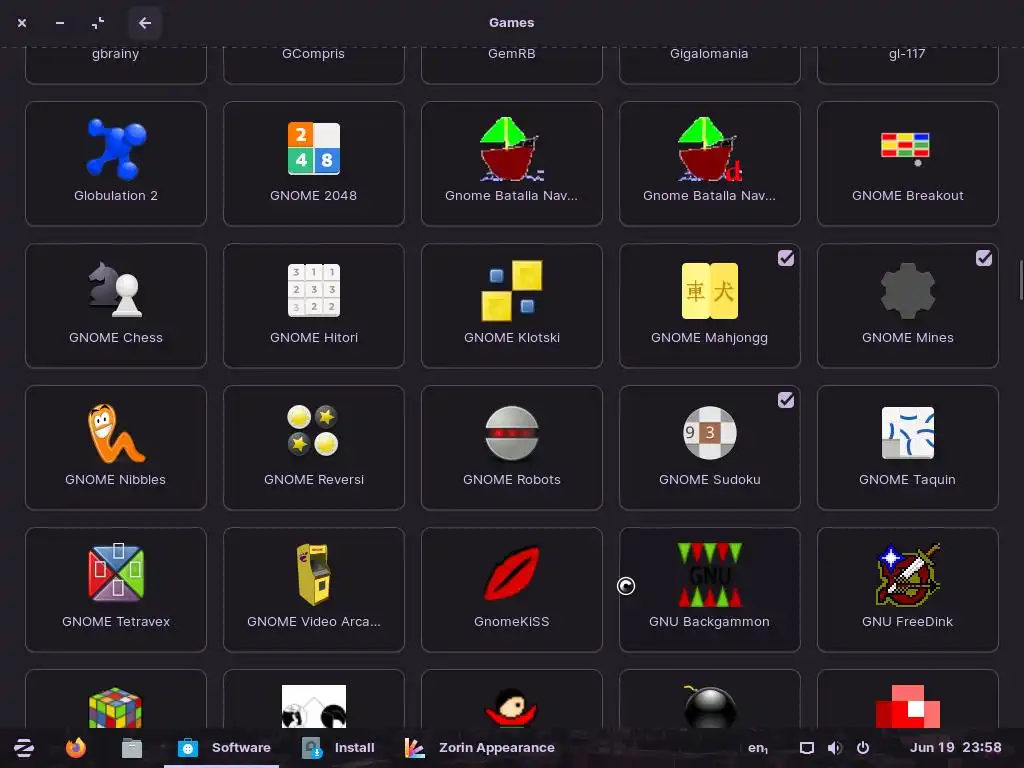Open the red pixel blocks game icon
1024x768 pixels.
908,707
